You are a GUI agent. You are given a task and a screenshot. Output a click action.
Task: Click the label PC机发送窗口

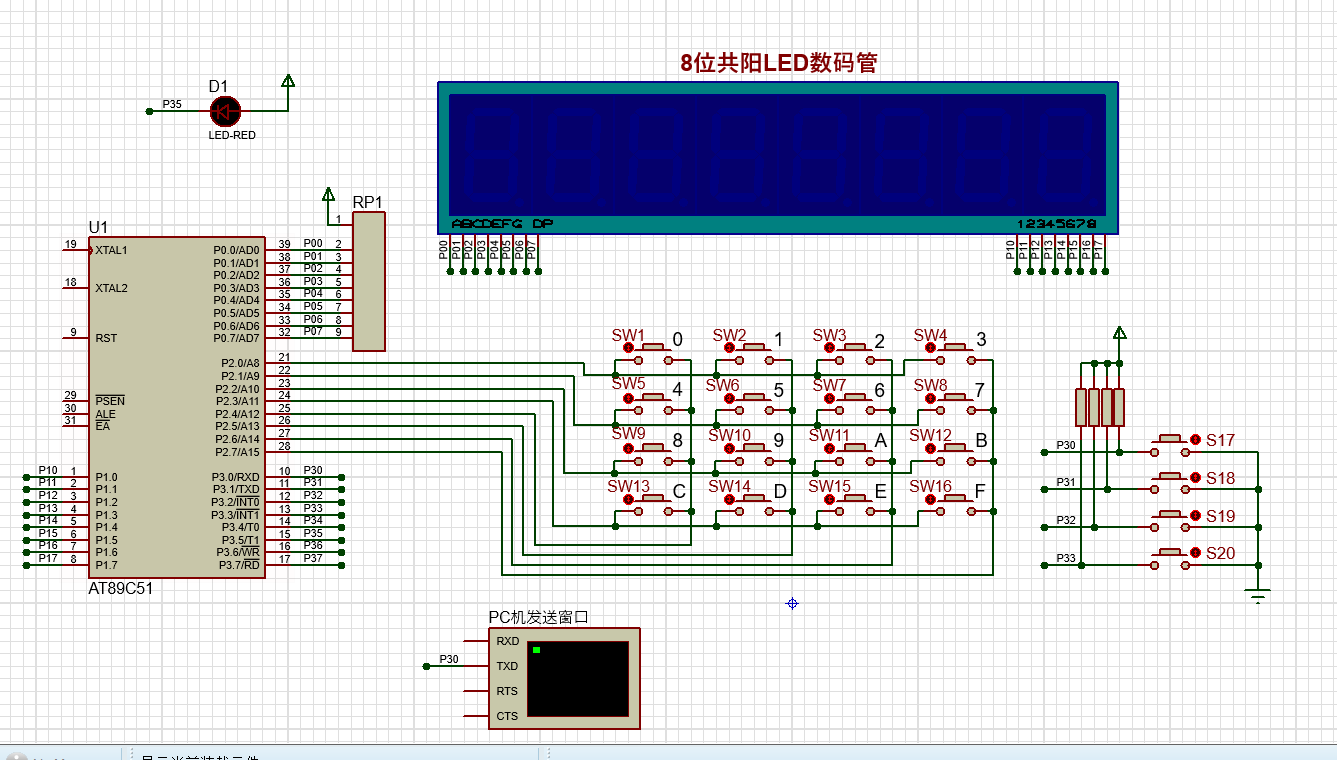(538, 617)
